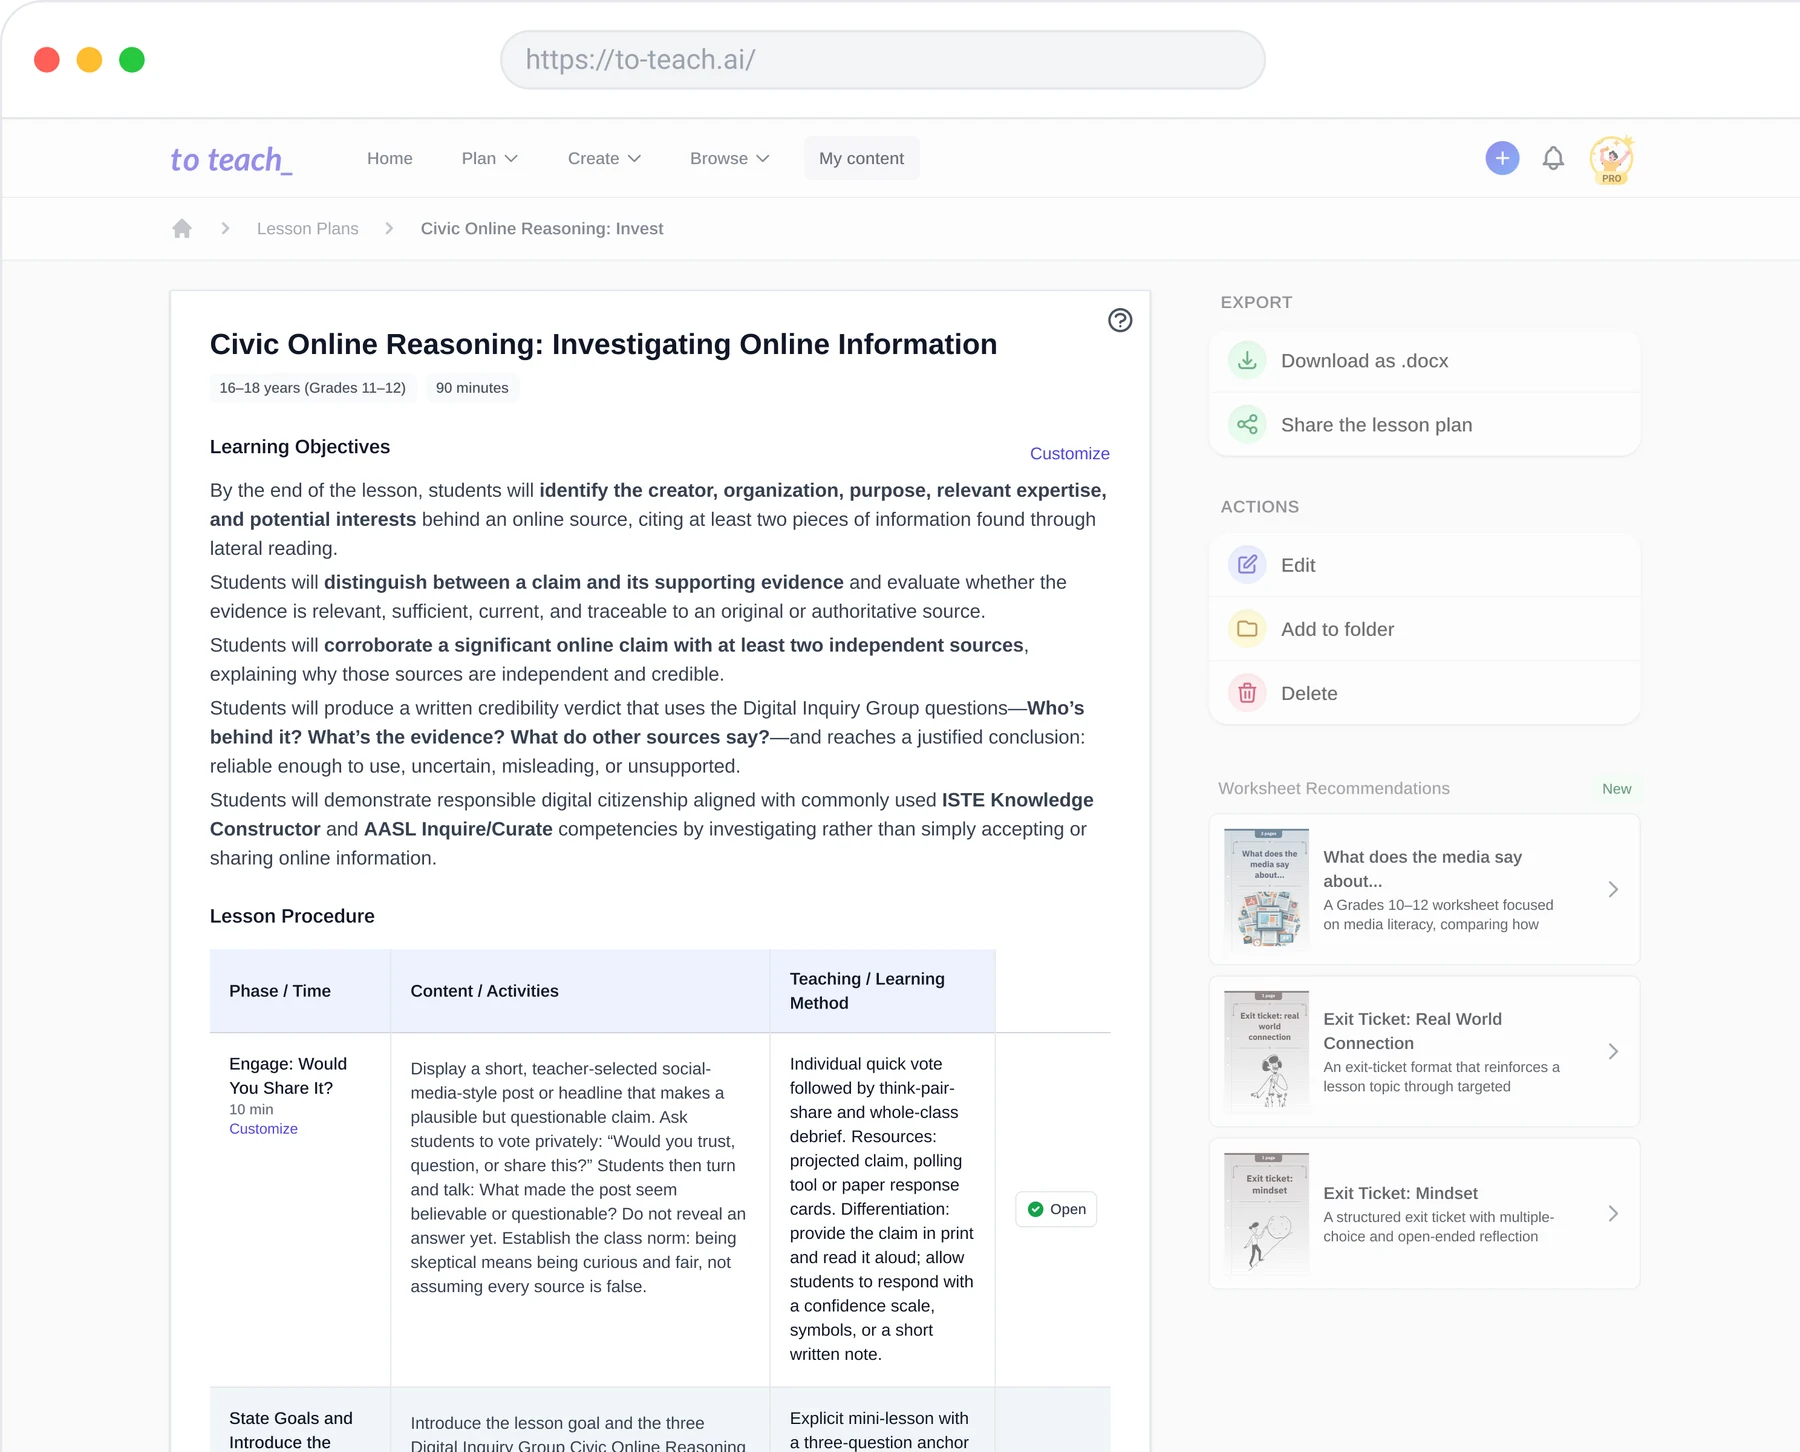
Task: Open Exit ticket: mindset thumbnail
Action: pos(1267,1212)
